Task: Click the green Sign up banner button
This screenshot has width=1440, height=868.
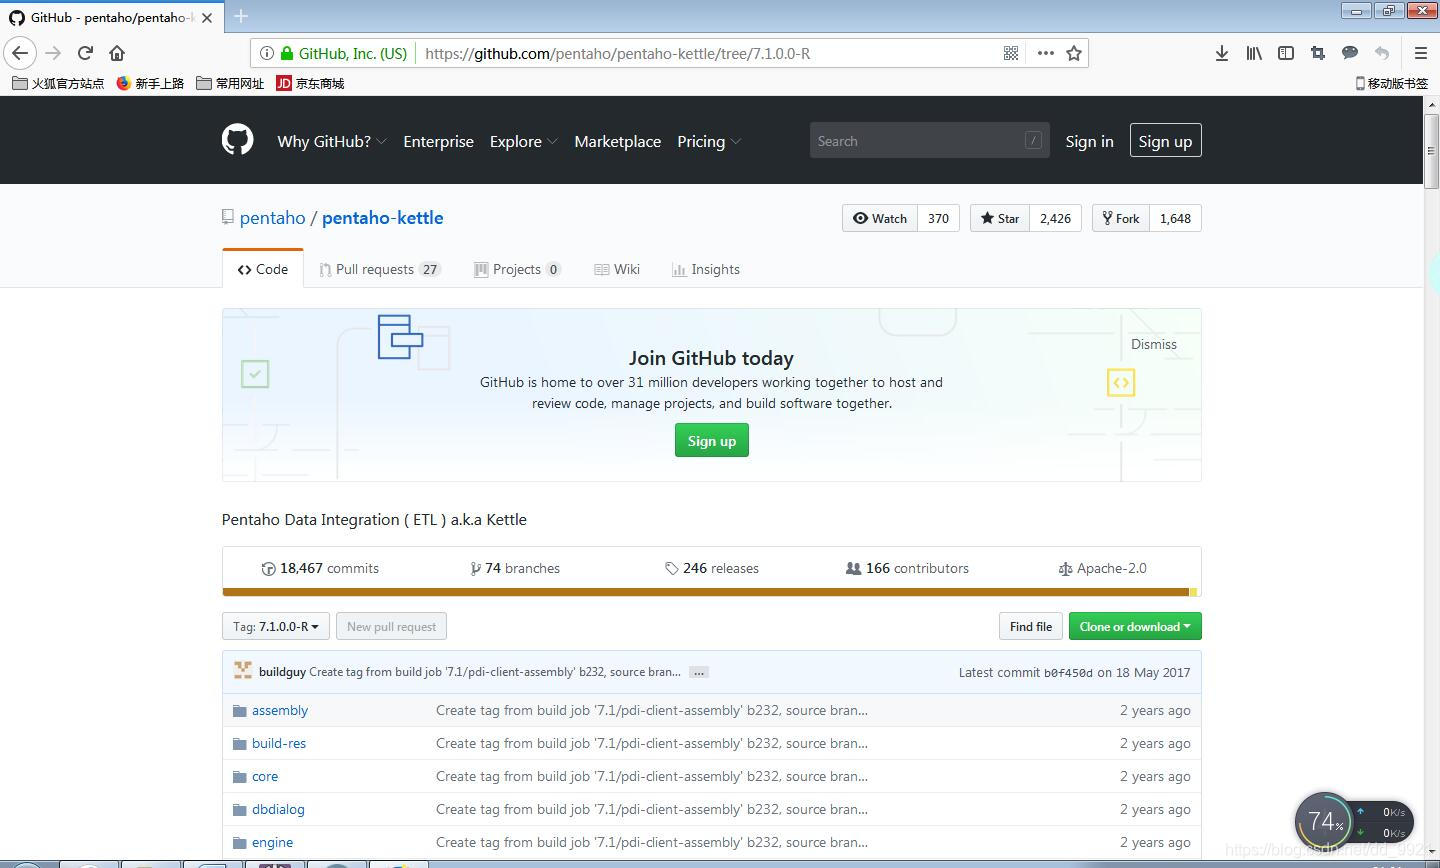Action: coord(712,441)
